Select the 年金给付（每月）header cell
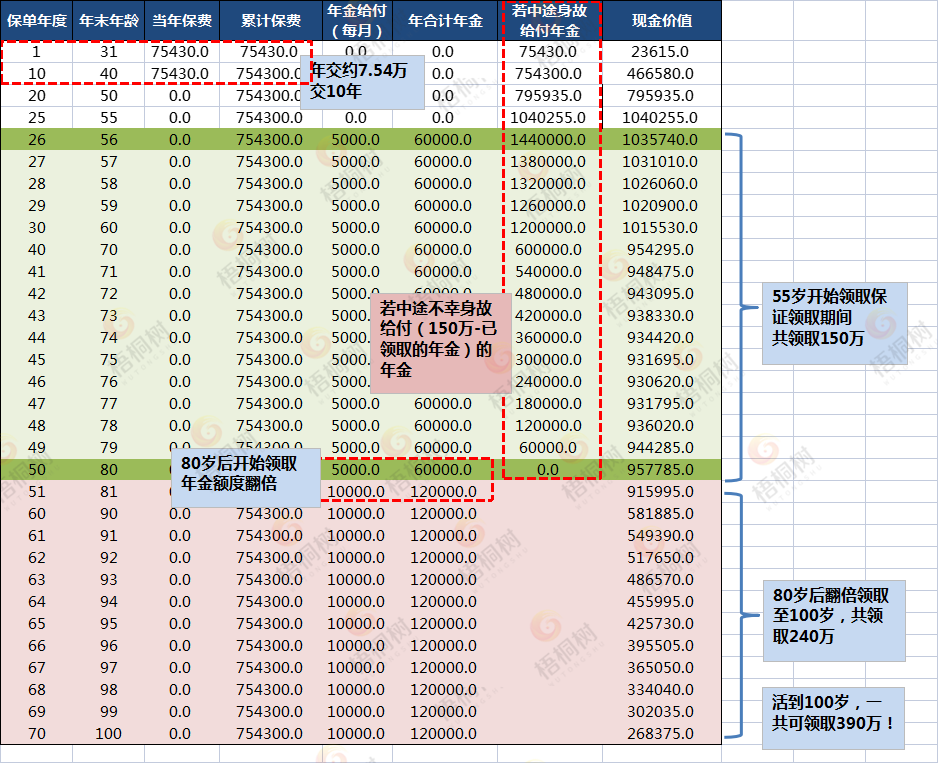Viewport: 938px width, 763px height. click(357, 20)
